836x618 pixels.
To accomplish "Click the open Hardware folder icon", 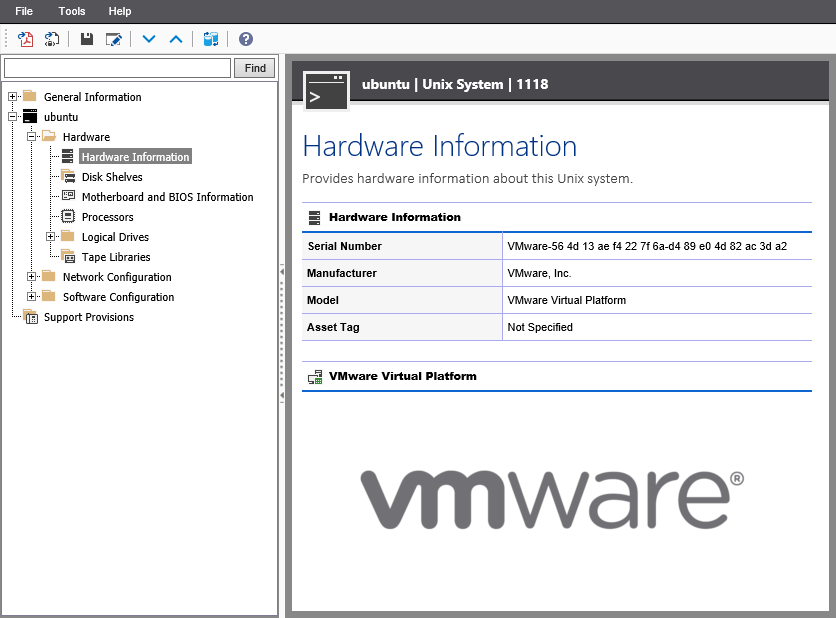I will [x=49, y=137].
